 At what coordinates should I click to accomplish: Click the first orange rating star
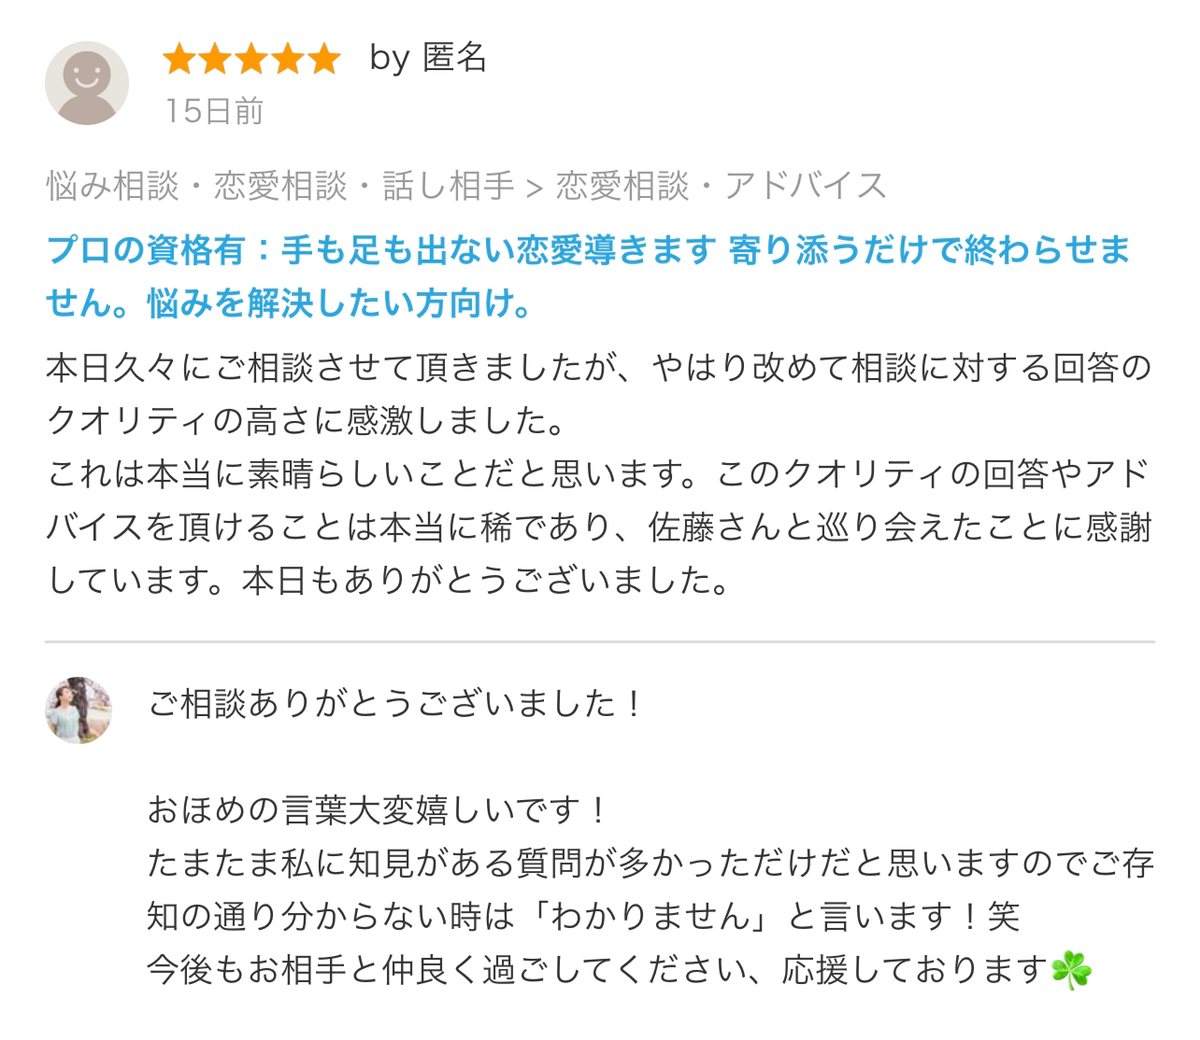[180, 60]
